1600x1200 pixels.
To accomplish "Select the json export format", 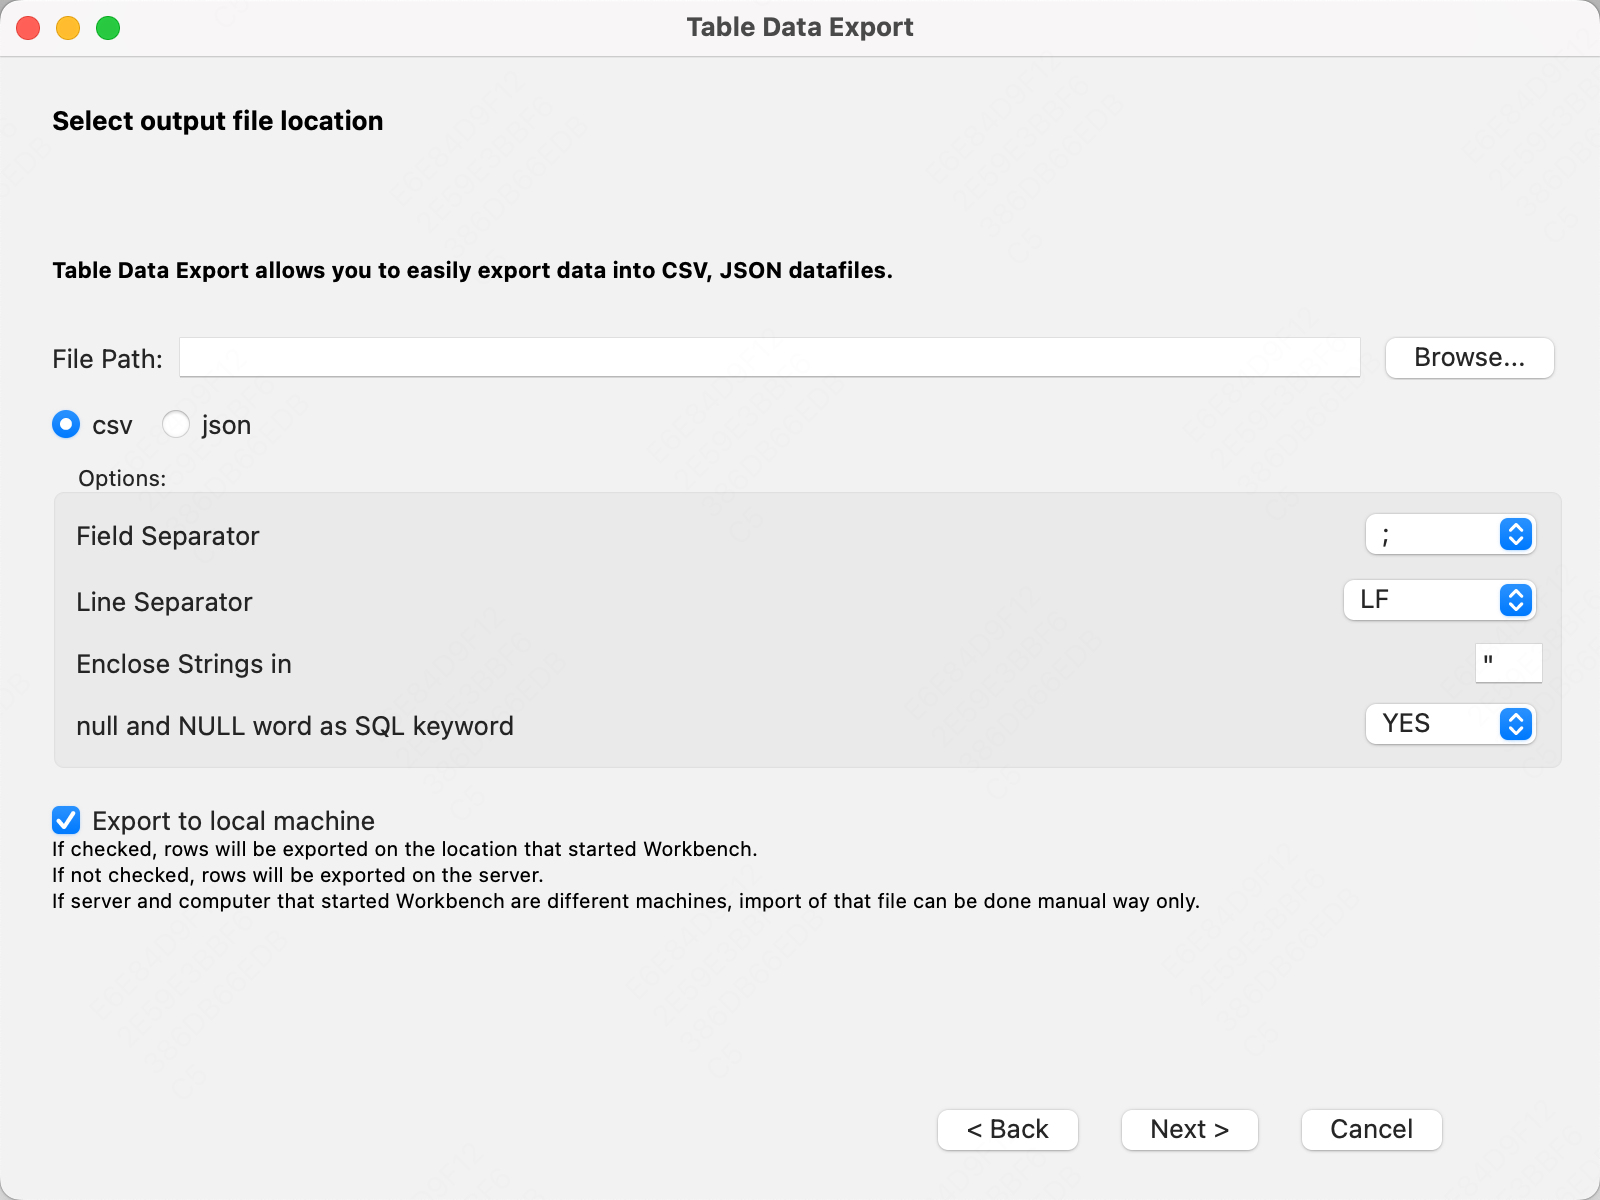I will 176,424.
